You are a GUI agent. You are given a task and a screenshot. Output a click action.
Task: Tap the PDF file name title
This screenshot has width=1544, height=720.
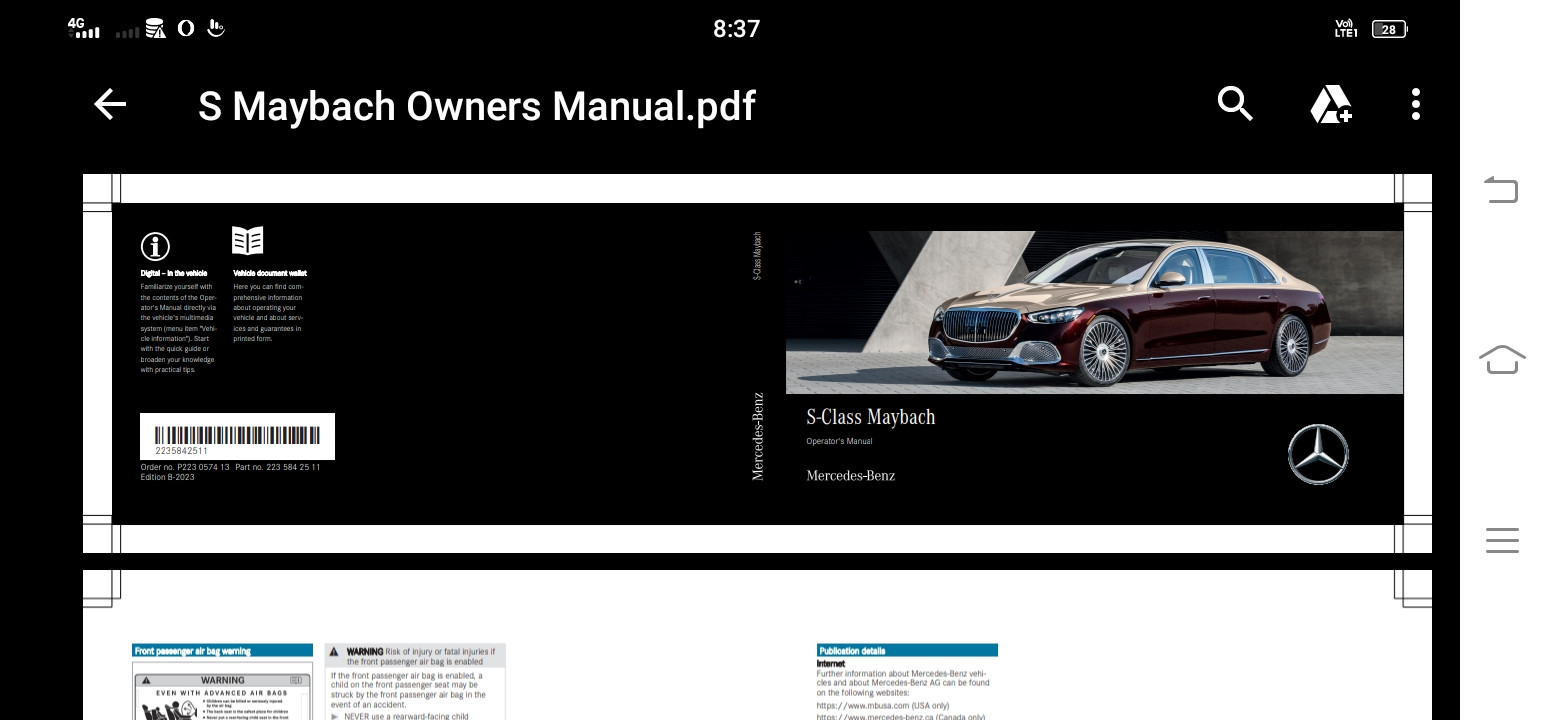(476, 106)
